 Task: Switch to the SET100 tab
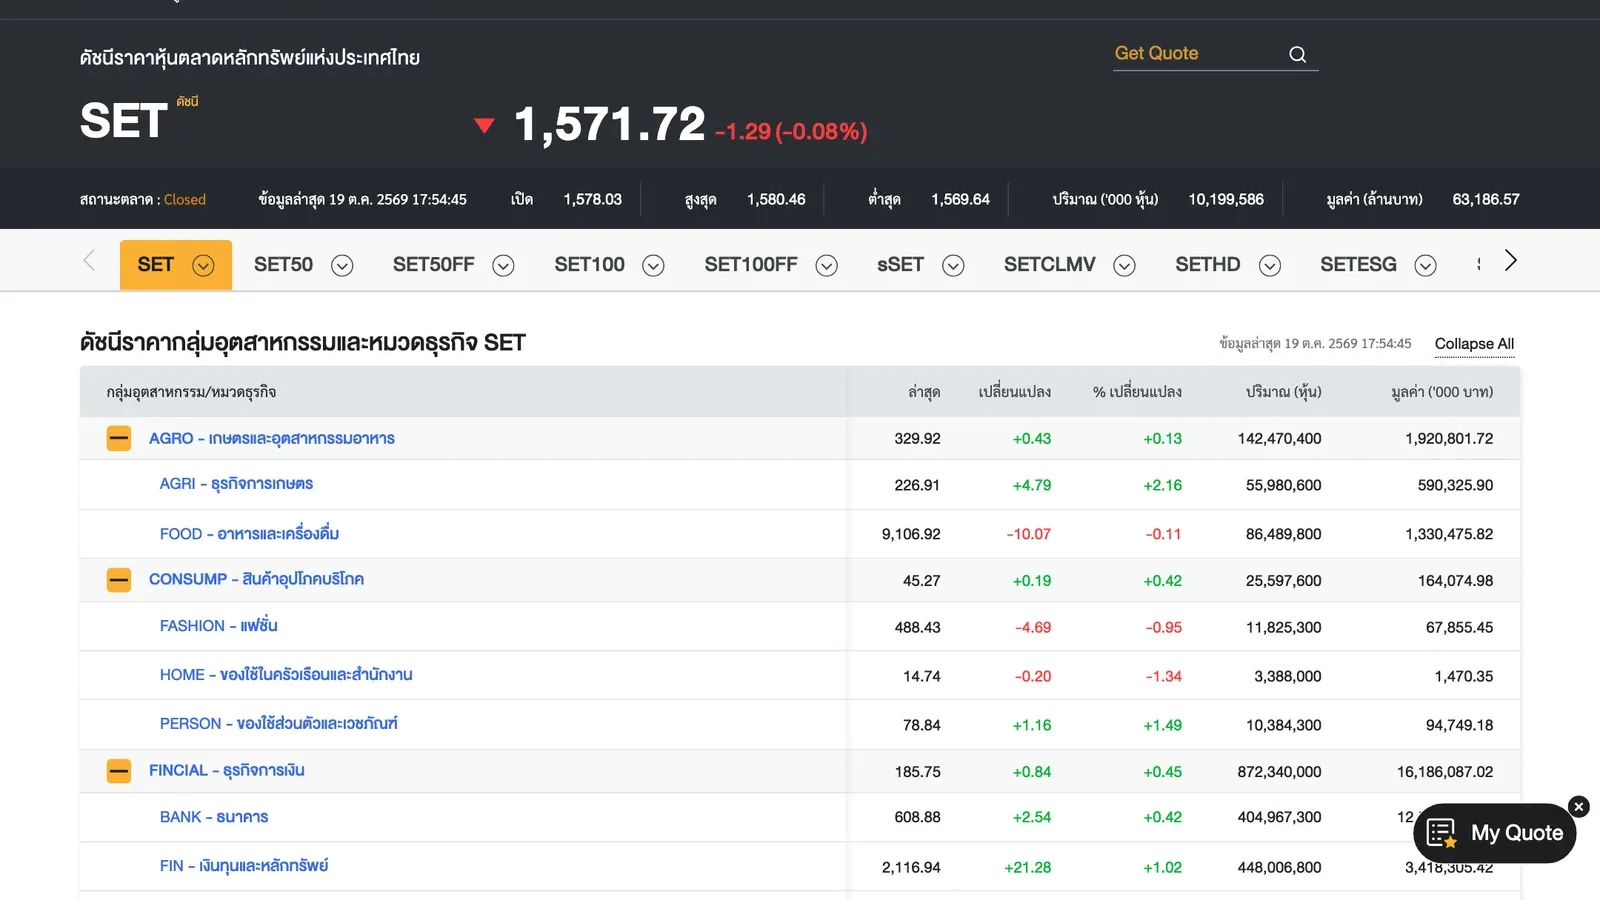click(589, 265)
